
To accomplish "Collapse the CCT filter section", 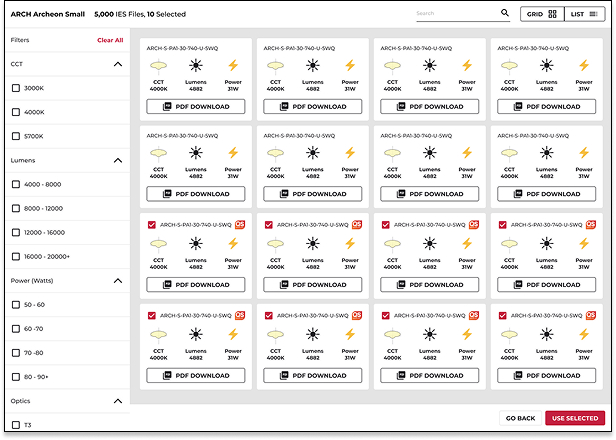I will [x=118, y=64].
